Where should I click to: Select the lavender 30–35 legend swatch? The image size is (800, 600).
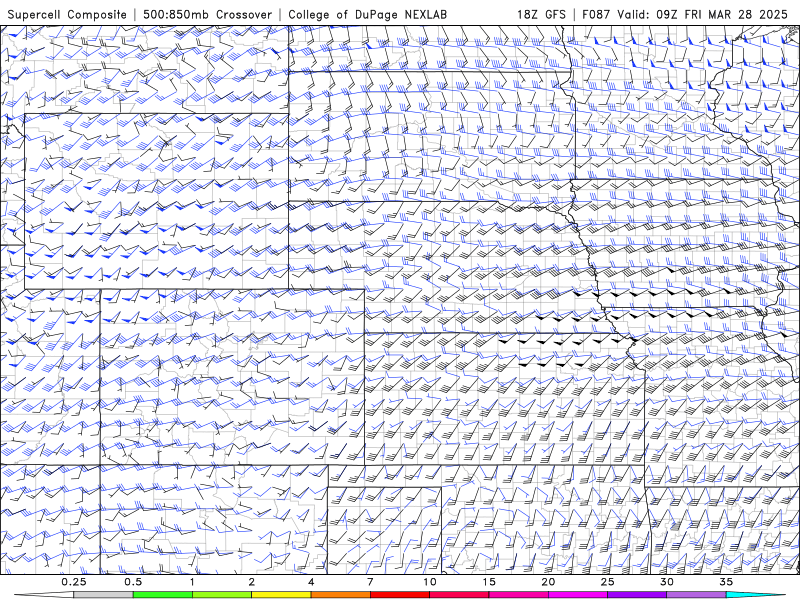[696, 595]
